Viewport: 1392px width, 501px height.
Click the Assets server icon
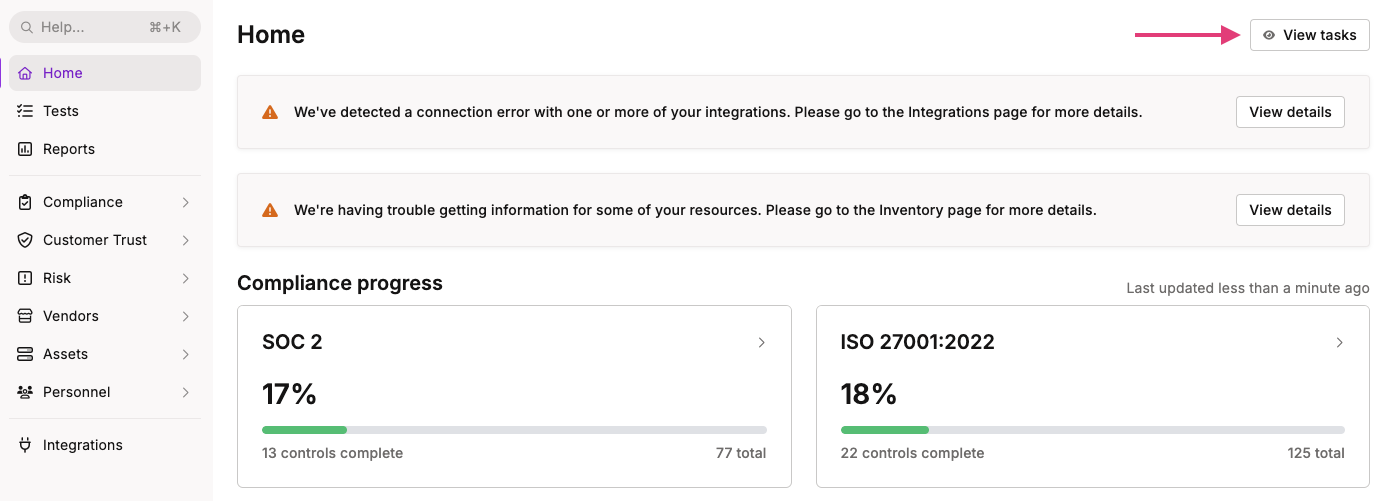click(x=25, y=354)
